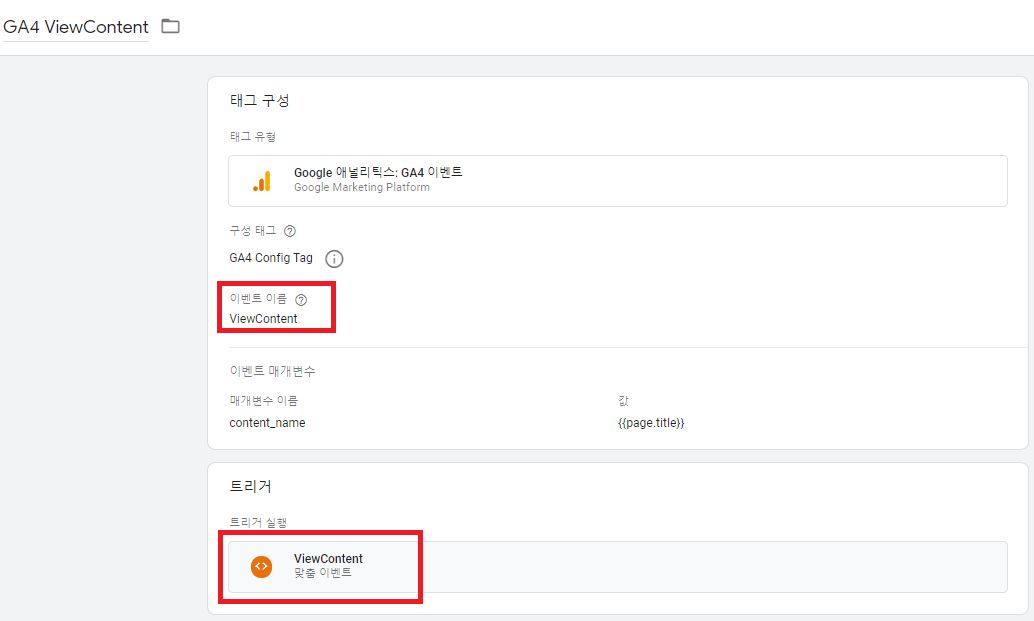Click the 값 column header
The width and height of the screenshot is (1034, 621).
point(623,400)
